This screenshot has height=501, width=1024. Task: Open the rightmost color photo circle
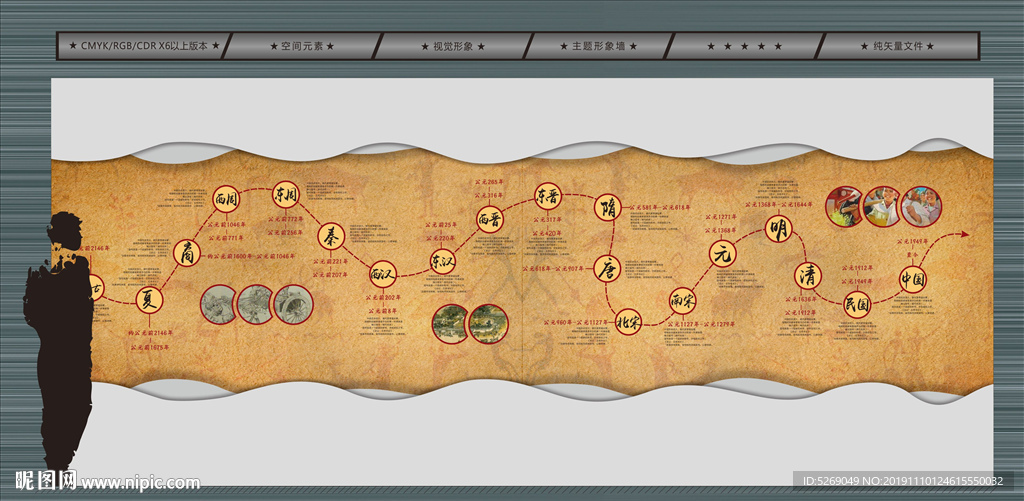click(x=921, y=206)
